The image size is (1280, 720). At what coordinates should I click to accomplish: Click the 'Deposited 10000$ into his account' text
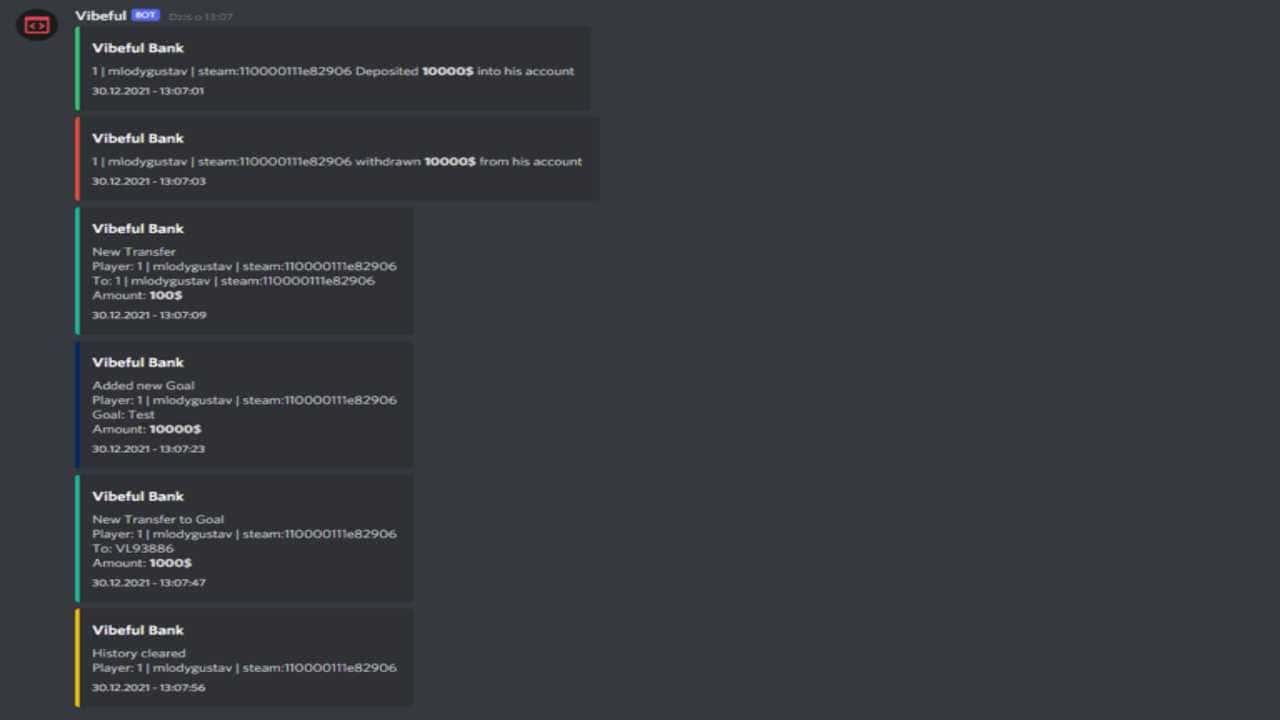tap(465, 71)
